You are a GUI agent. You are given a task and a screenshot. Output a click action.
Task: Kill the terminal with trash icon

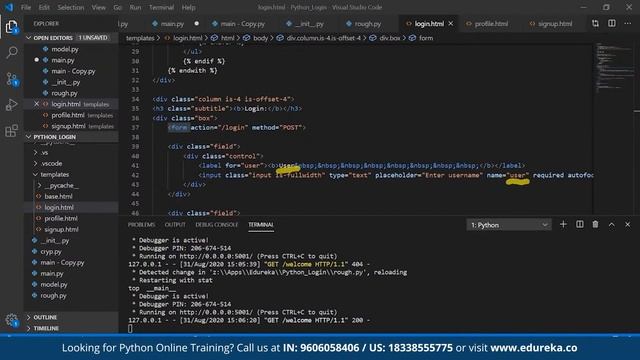tap(596, 224)
